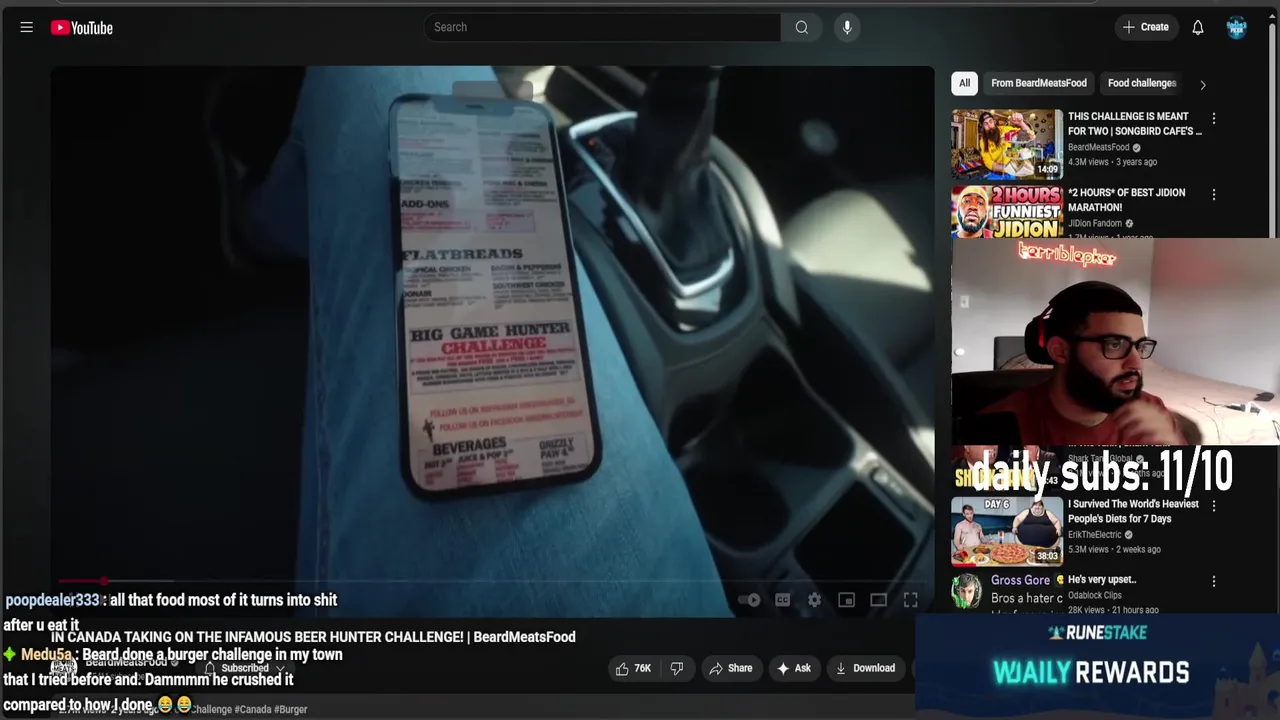Enter fullscreen on the video player
The height and width of the screenshot is (720, 1280).
[910, 600]
